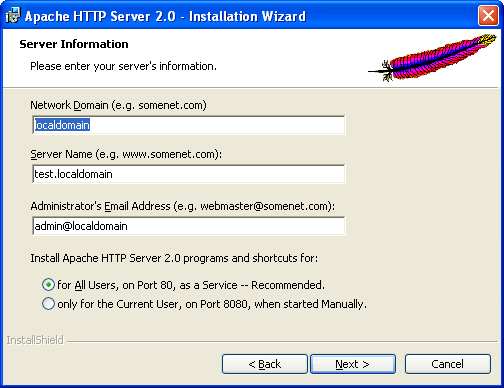Go to the next step with Next >
The height and width of the screenshot is (388, 504).
tap(353, 364)
